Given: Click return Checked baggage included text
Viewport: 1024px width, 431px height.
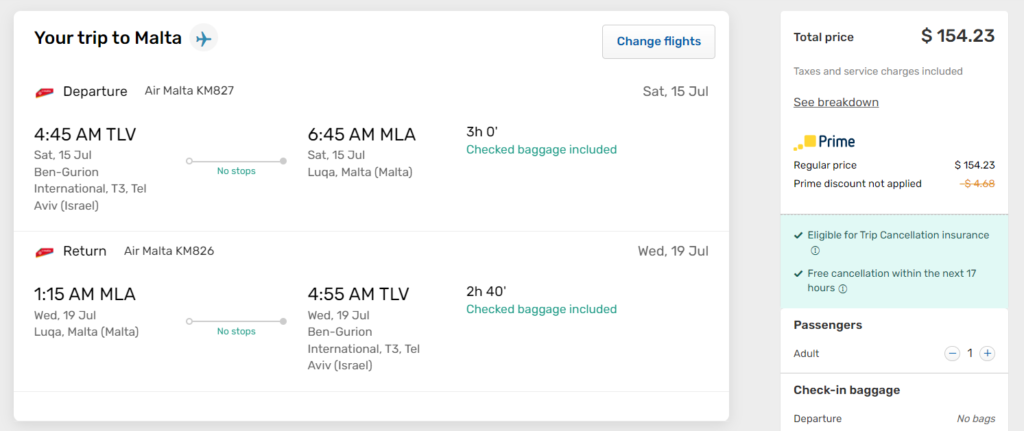Looking at the screenshot, I should pyautogui.click(x=541, y=309).
